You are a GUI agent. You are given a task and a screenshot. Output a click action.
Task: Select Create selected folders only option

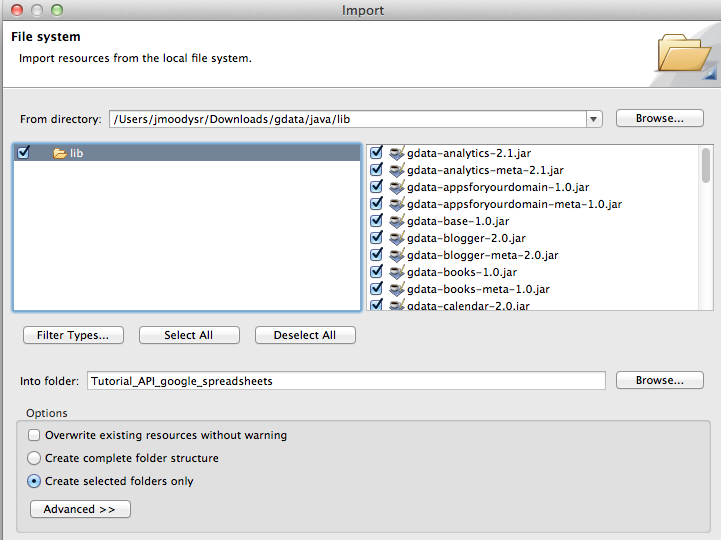click(34, 481)
